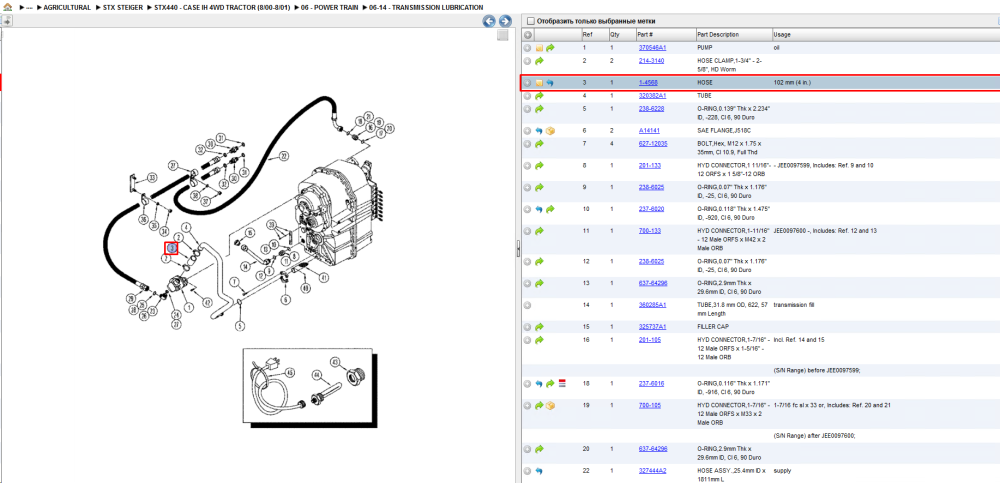The height and width of the screenshot is (483, 1000).
Task: Click the panel splitter handle between diagram and table
Action: point(517,249)
